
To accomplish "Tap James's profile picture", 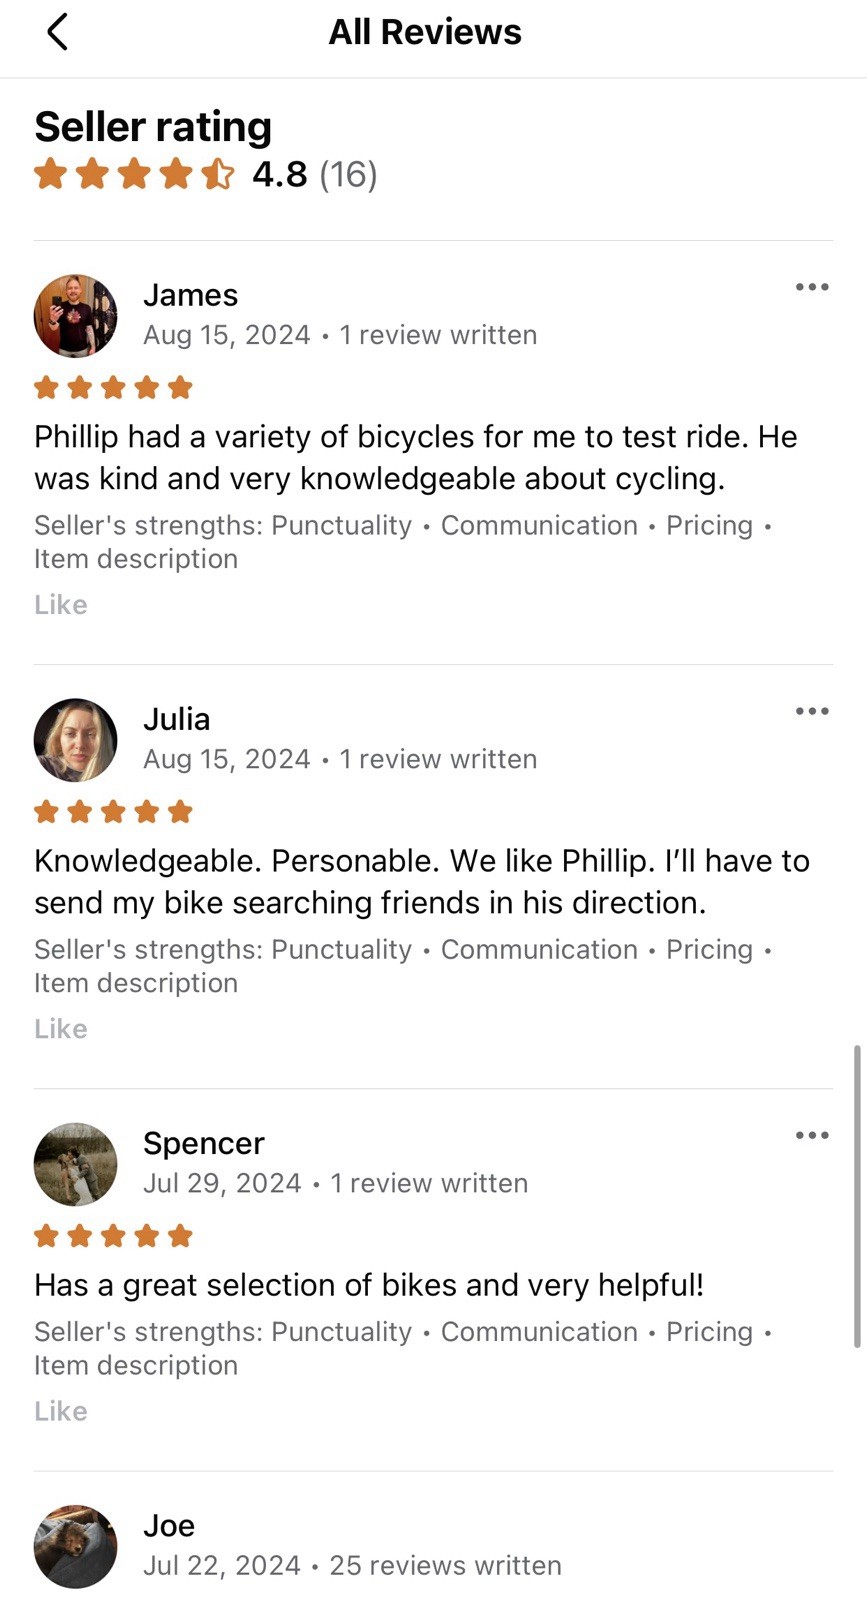I will pyautogui.click(x=76, y=316).
